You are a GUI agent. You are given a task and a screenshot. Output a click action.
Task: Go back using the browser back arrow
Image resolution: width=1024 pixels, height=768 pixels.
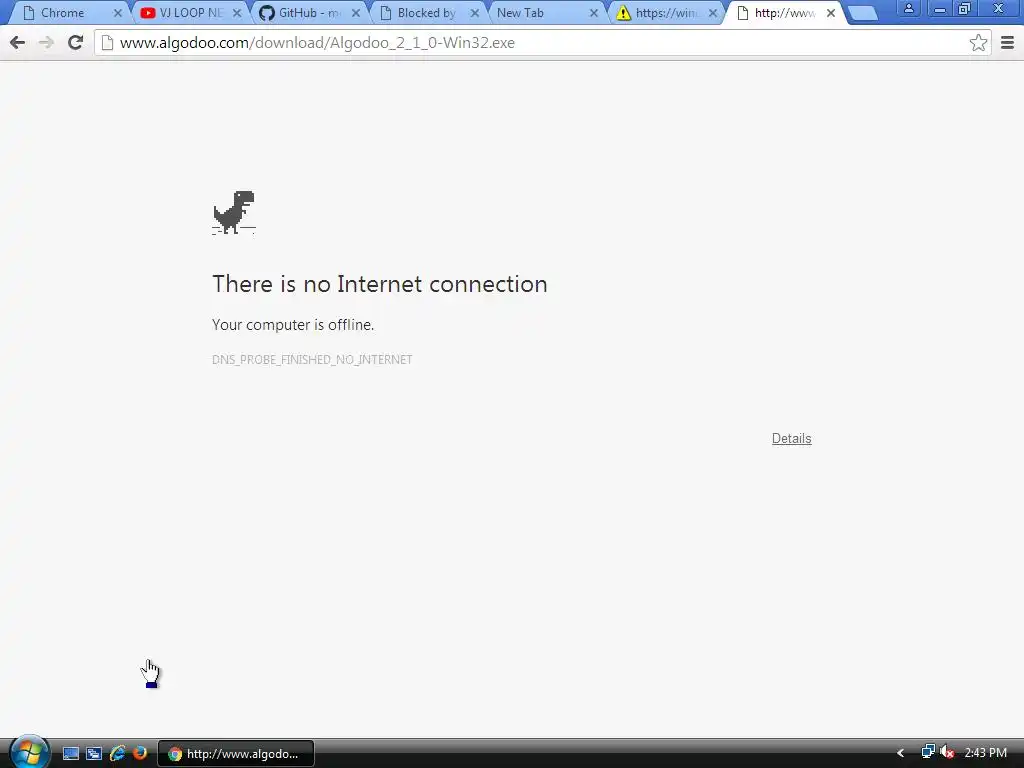18,43
